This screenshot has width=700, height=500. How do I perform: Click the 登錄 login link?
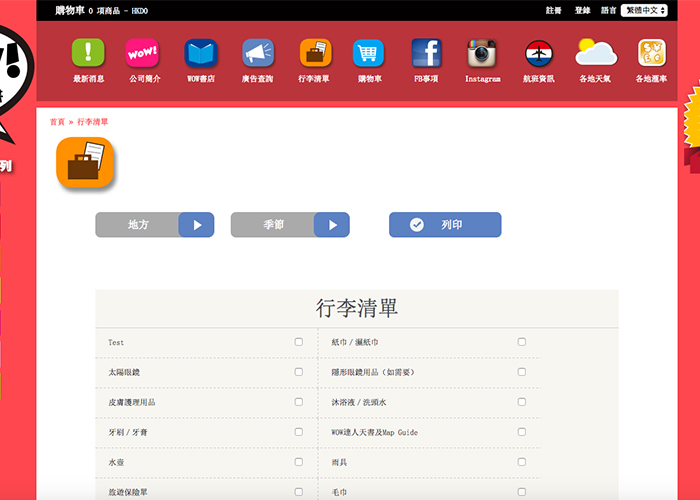click(x=583, y=10)
